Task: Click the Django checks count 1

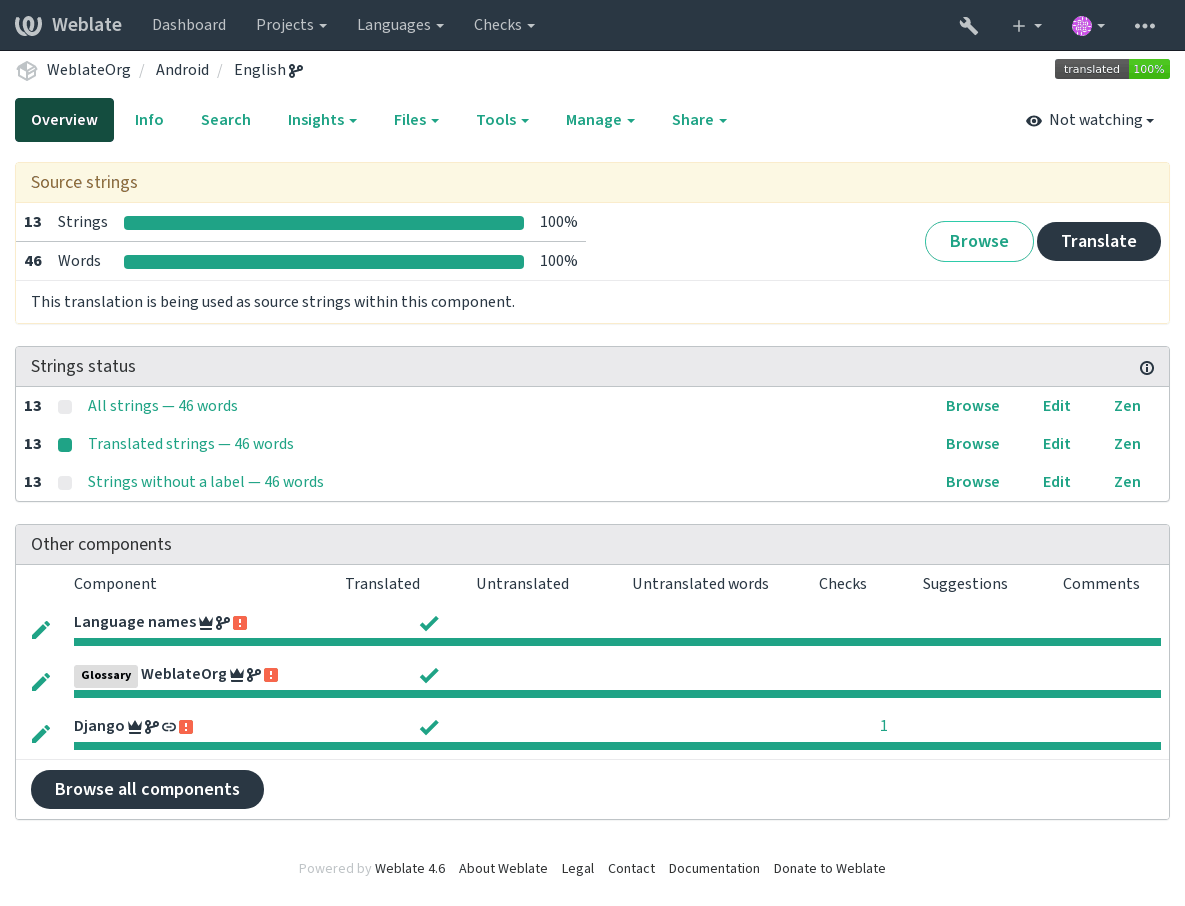Action: pyautogui.click(x=883, y=726)
